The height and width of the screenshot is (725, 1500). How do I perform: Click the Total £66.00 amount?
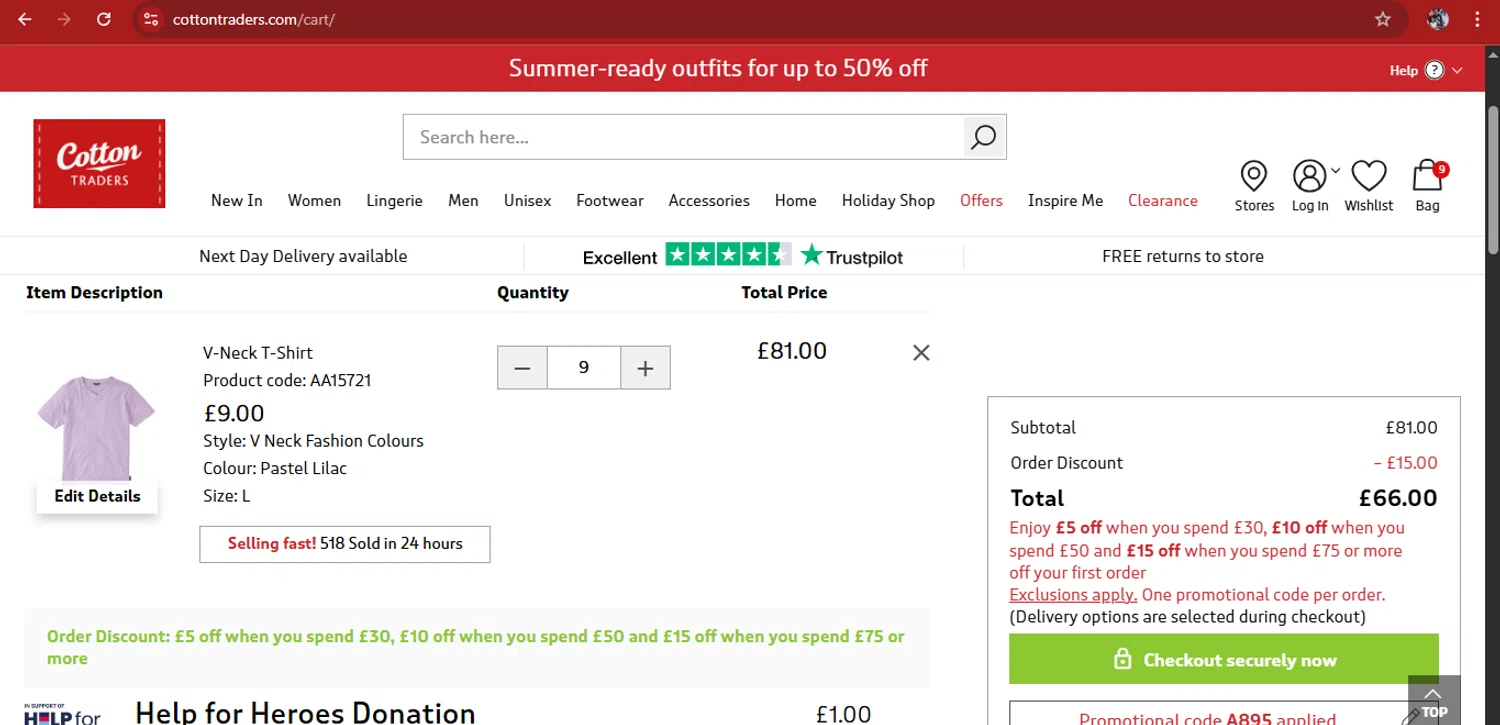pos(1398,498)
